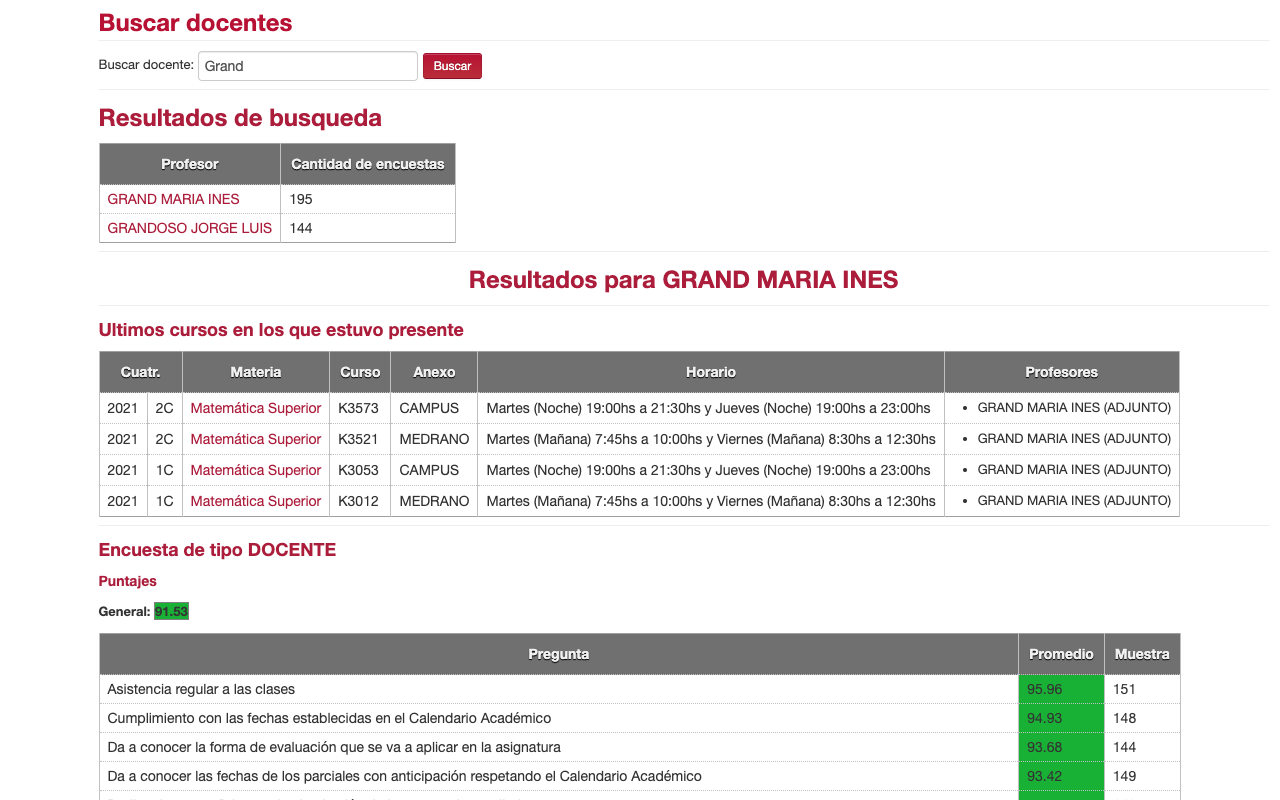
Task: Click the Buscar docente text input
Action: coord(307,66)
